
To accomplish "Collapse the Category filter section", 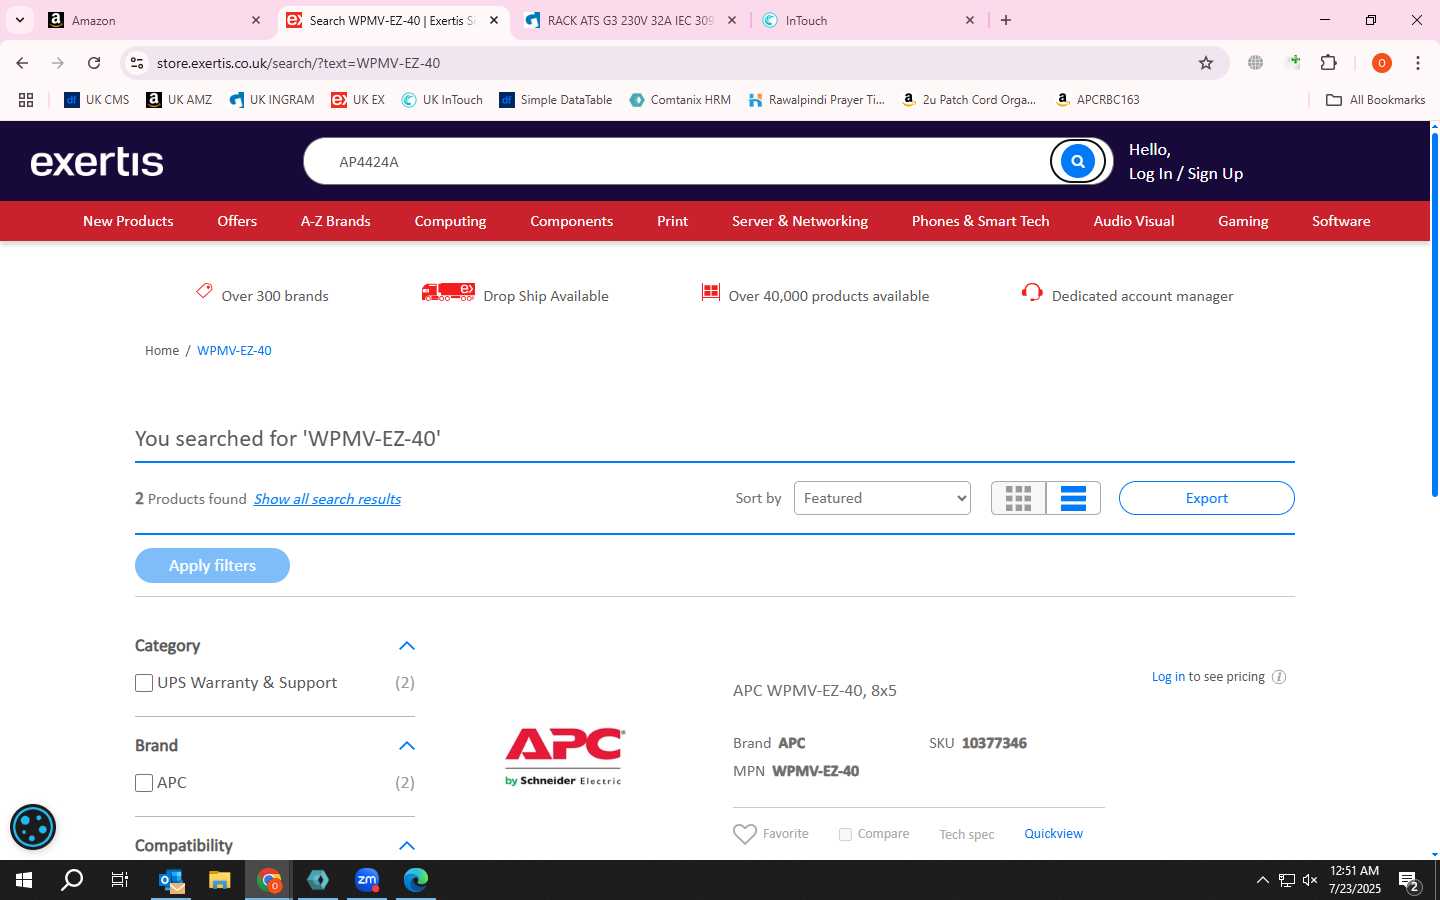I will pyautogui.click(x=407, y=646).
